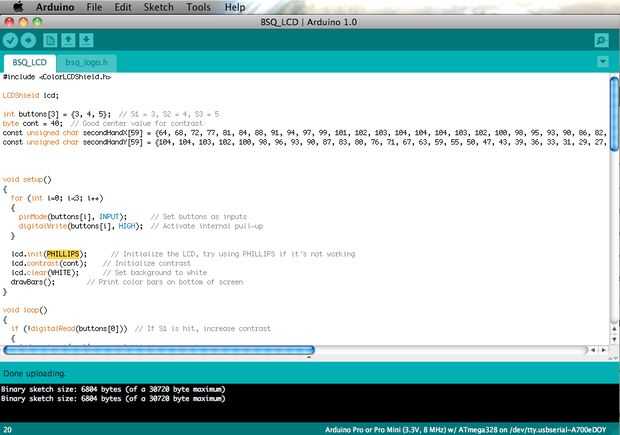Click the scroll-up arrow of vertical scrollbar
This screenshot has height=435, width=620.
tap(614, 329)
